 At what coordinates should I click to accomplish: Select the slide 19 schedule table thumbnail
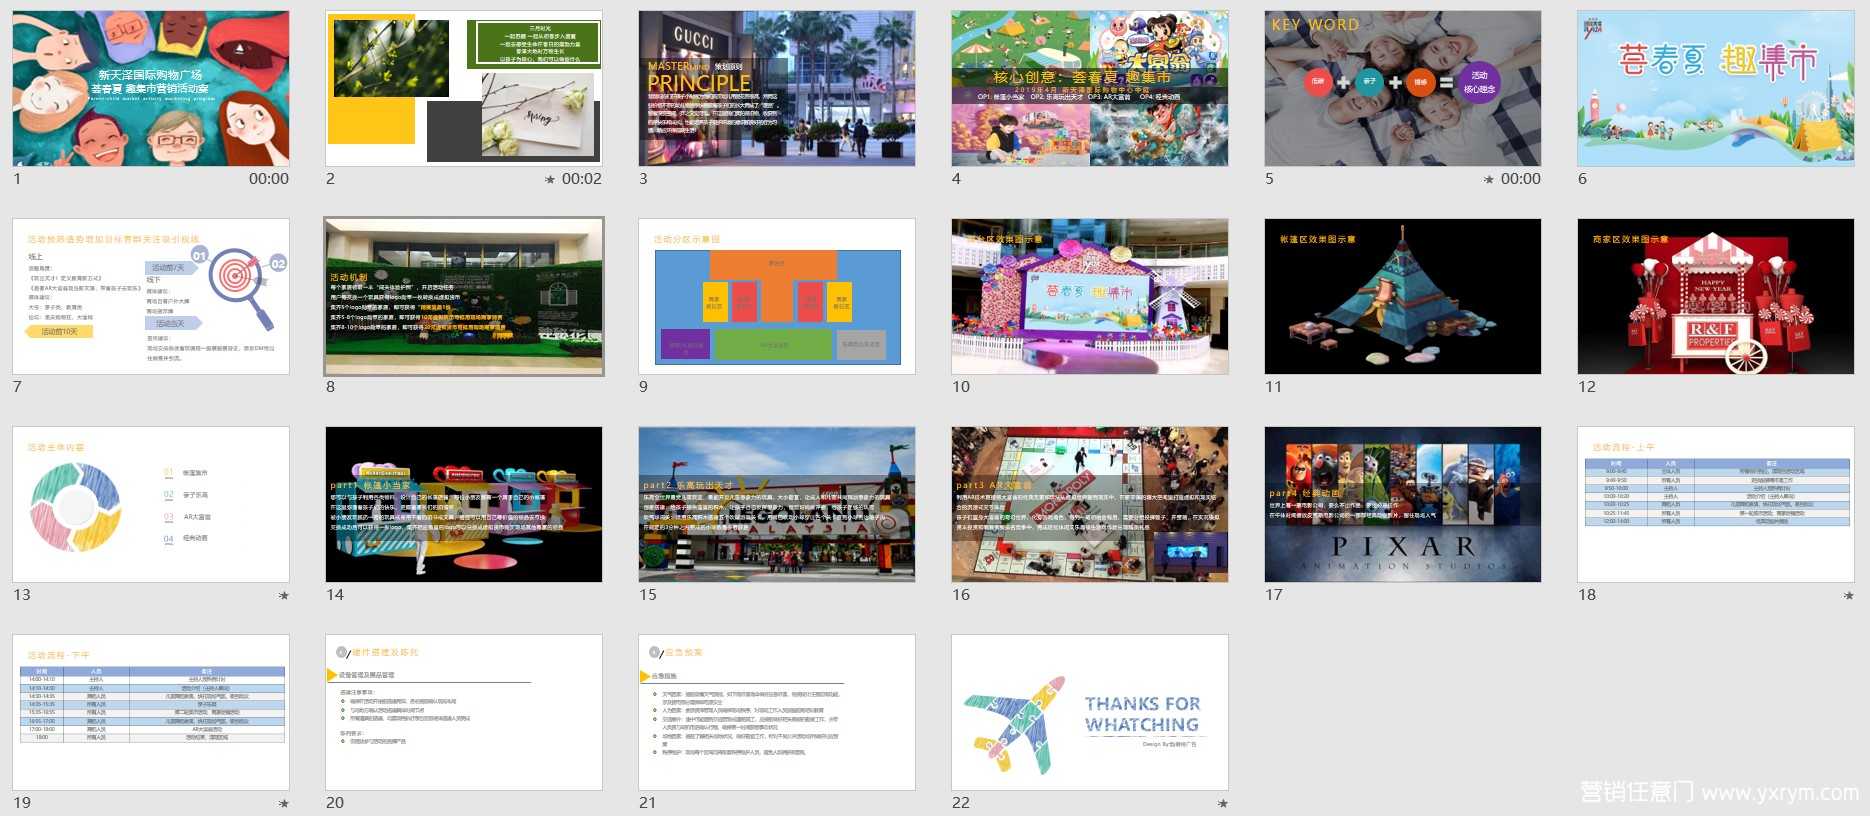click(x=151, y=712)
